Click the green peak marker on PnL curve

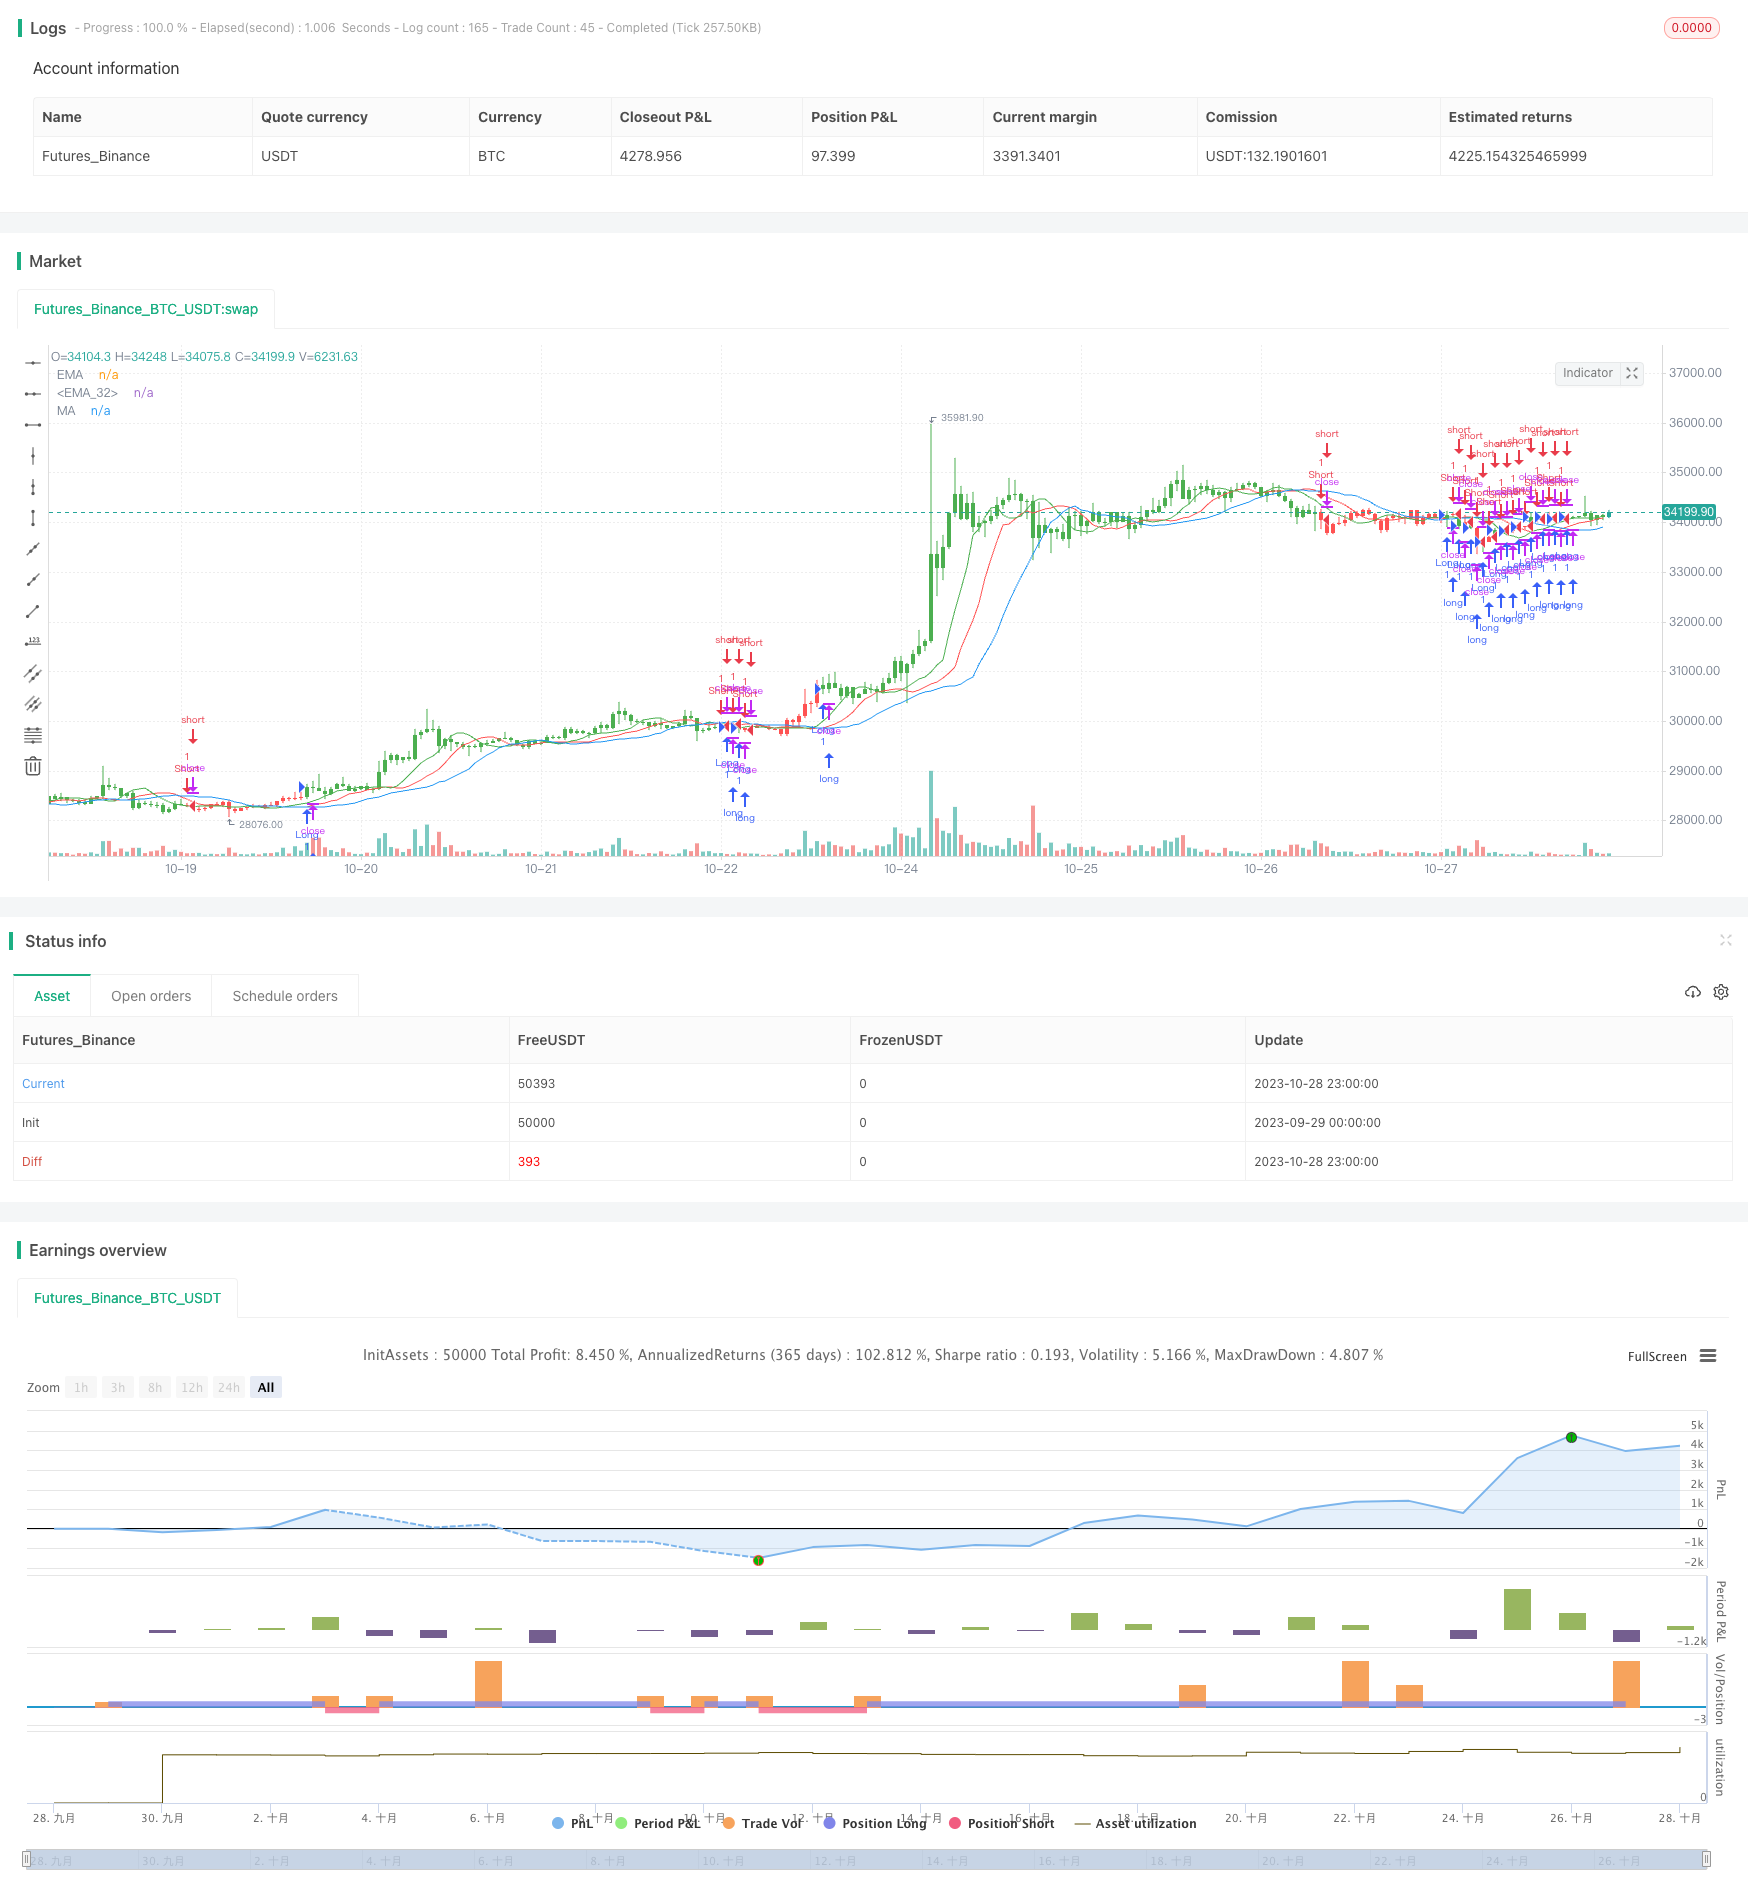point(1571,1437)
